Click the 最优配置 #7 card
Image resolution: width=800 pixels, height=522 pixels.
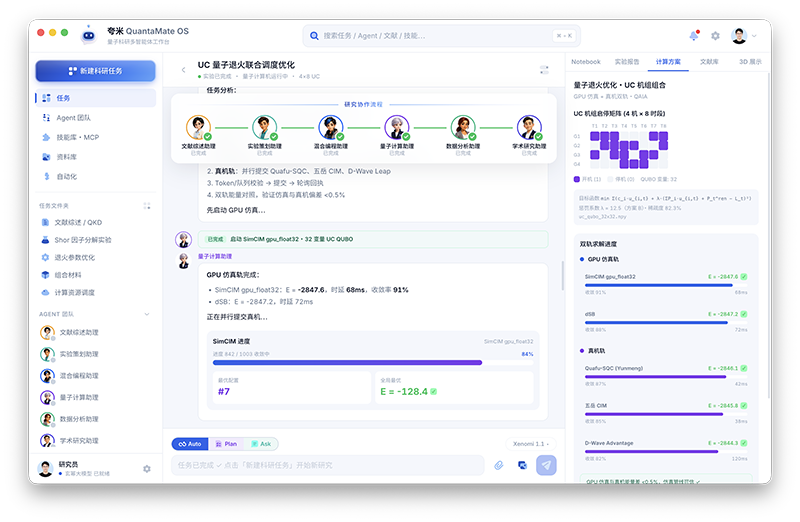(x=292, y=388)
